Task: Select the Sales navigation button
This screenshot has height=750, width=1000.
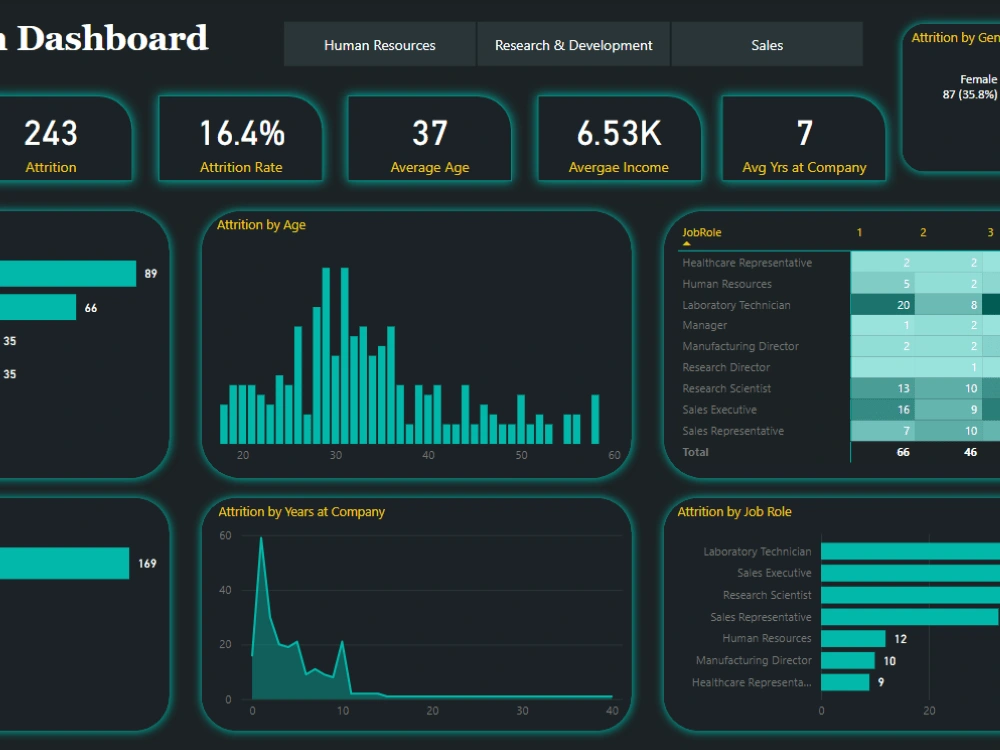Action: (766, 44)
